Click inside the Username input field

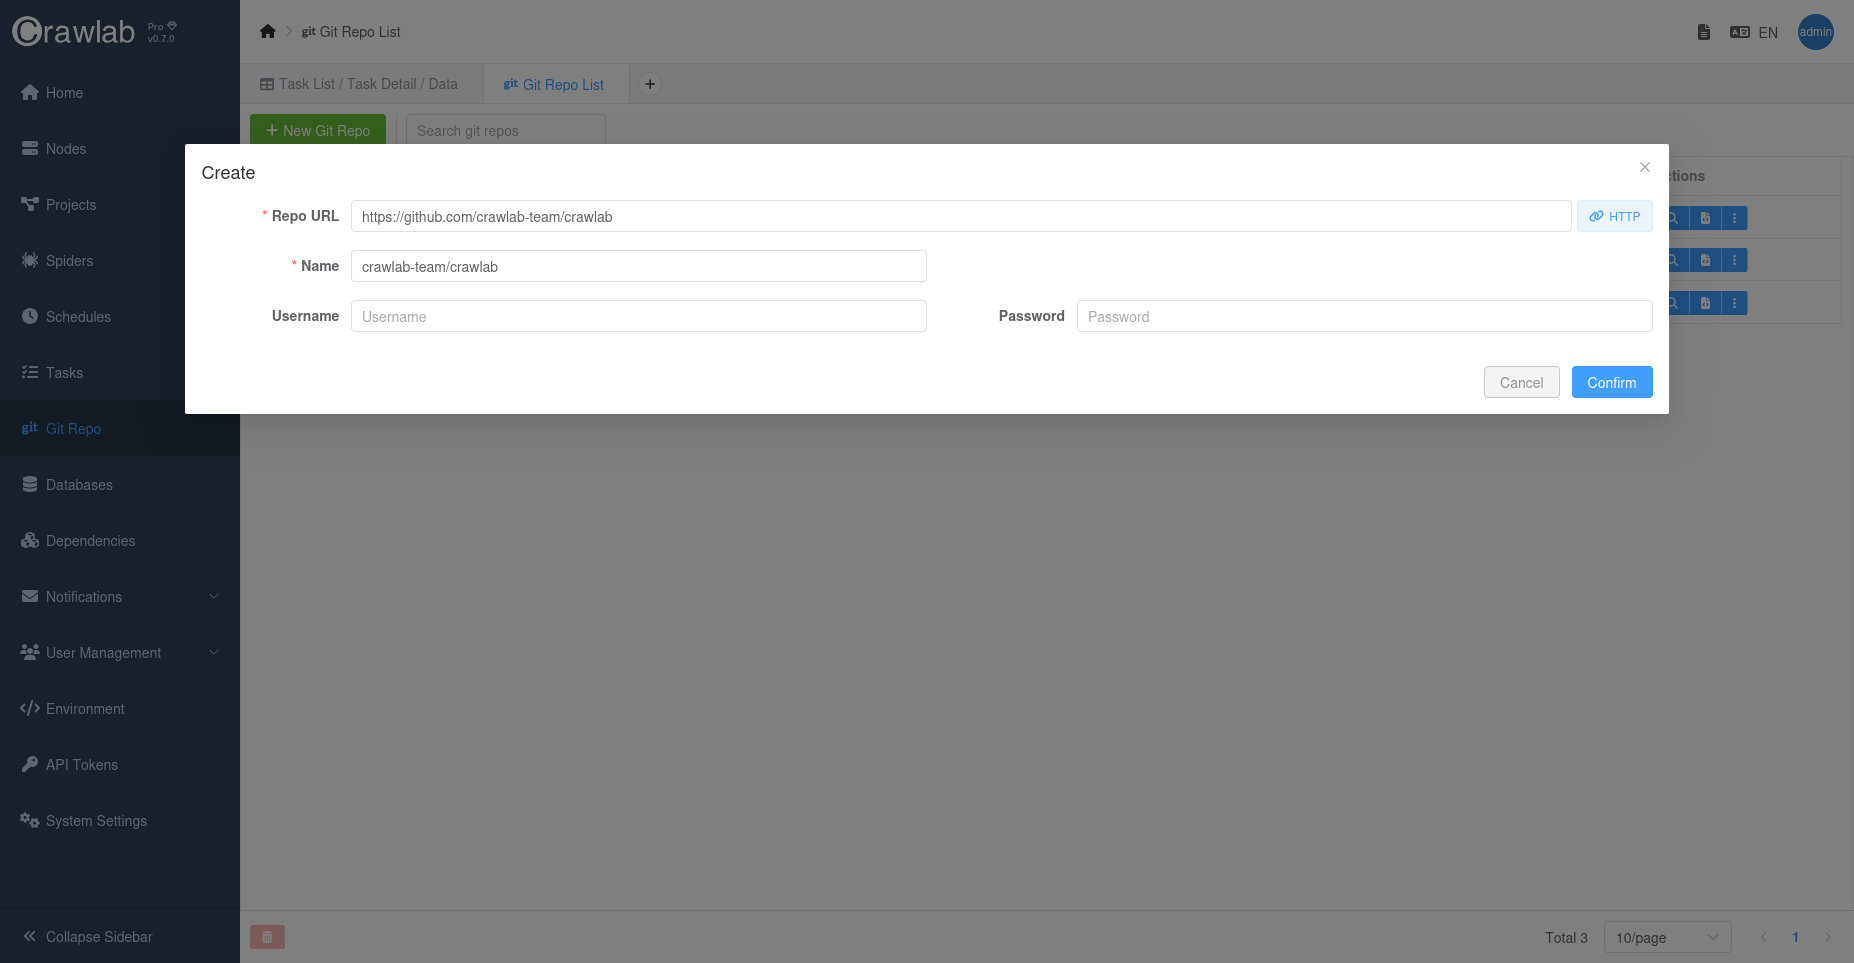pos(637,316)
